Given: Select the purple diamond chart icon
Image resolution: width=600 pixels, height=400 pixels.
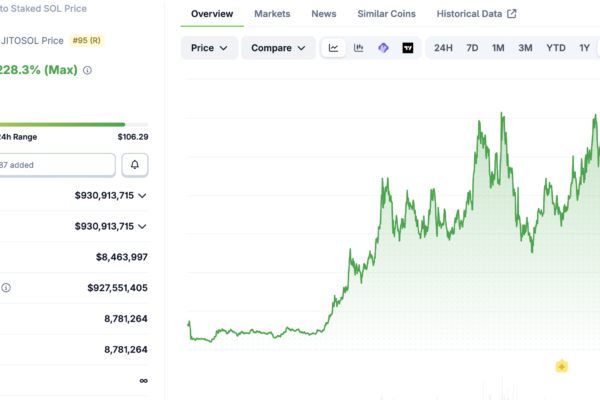Looking at the screenshot, I should 383,48.
